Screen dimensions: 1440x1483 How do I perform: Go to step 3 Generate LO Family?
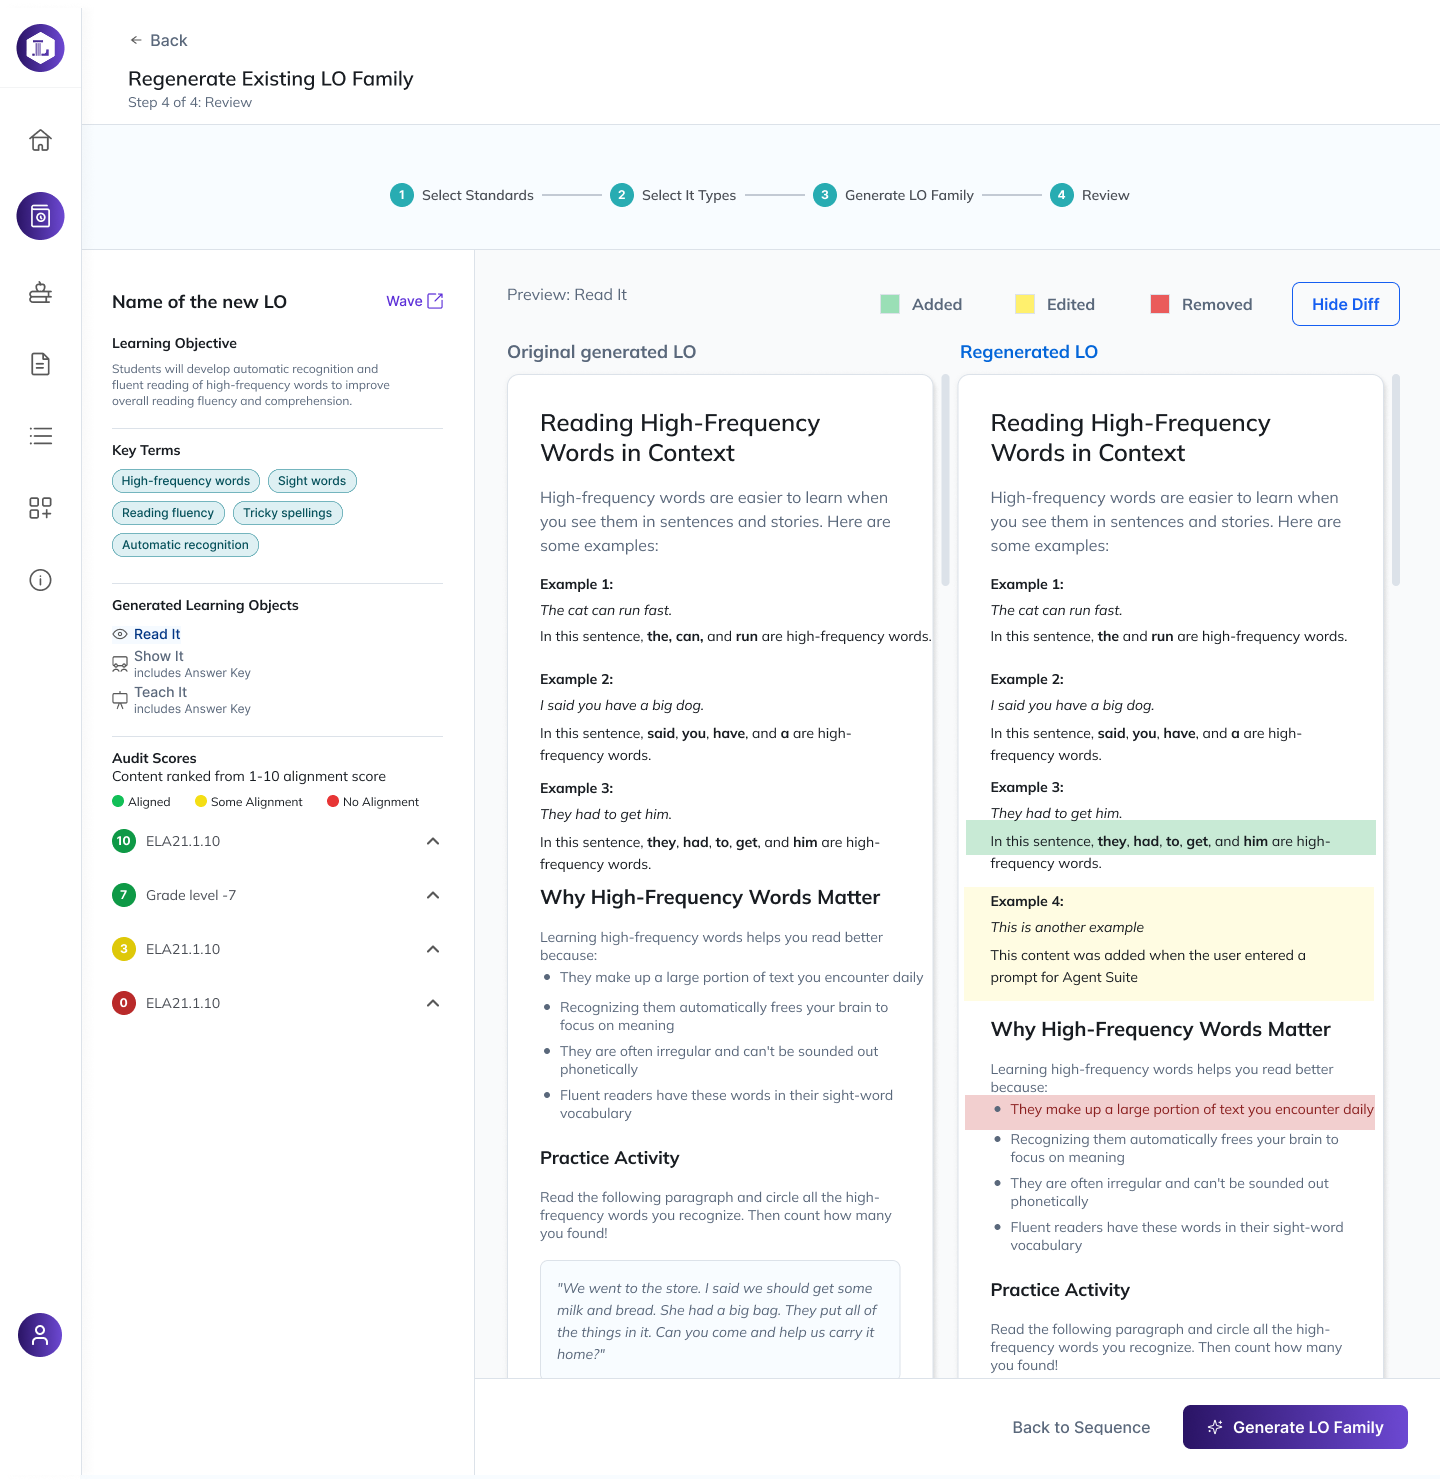(x=894, y=195)
